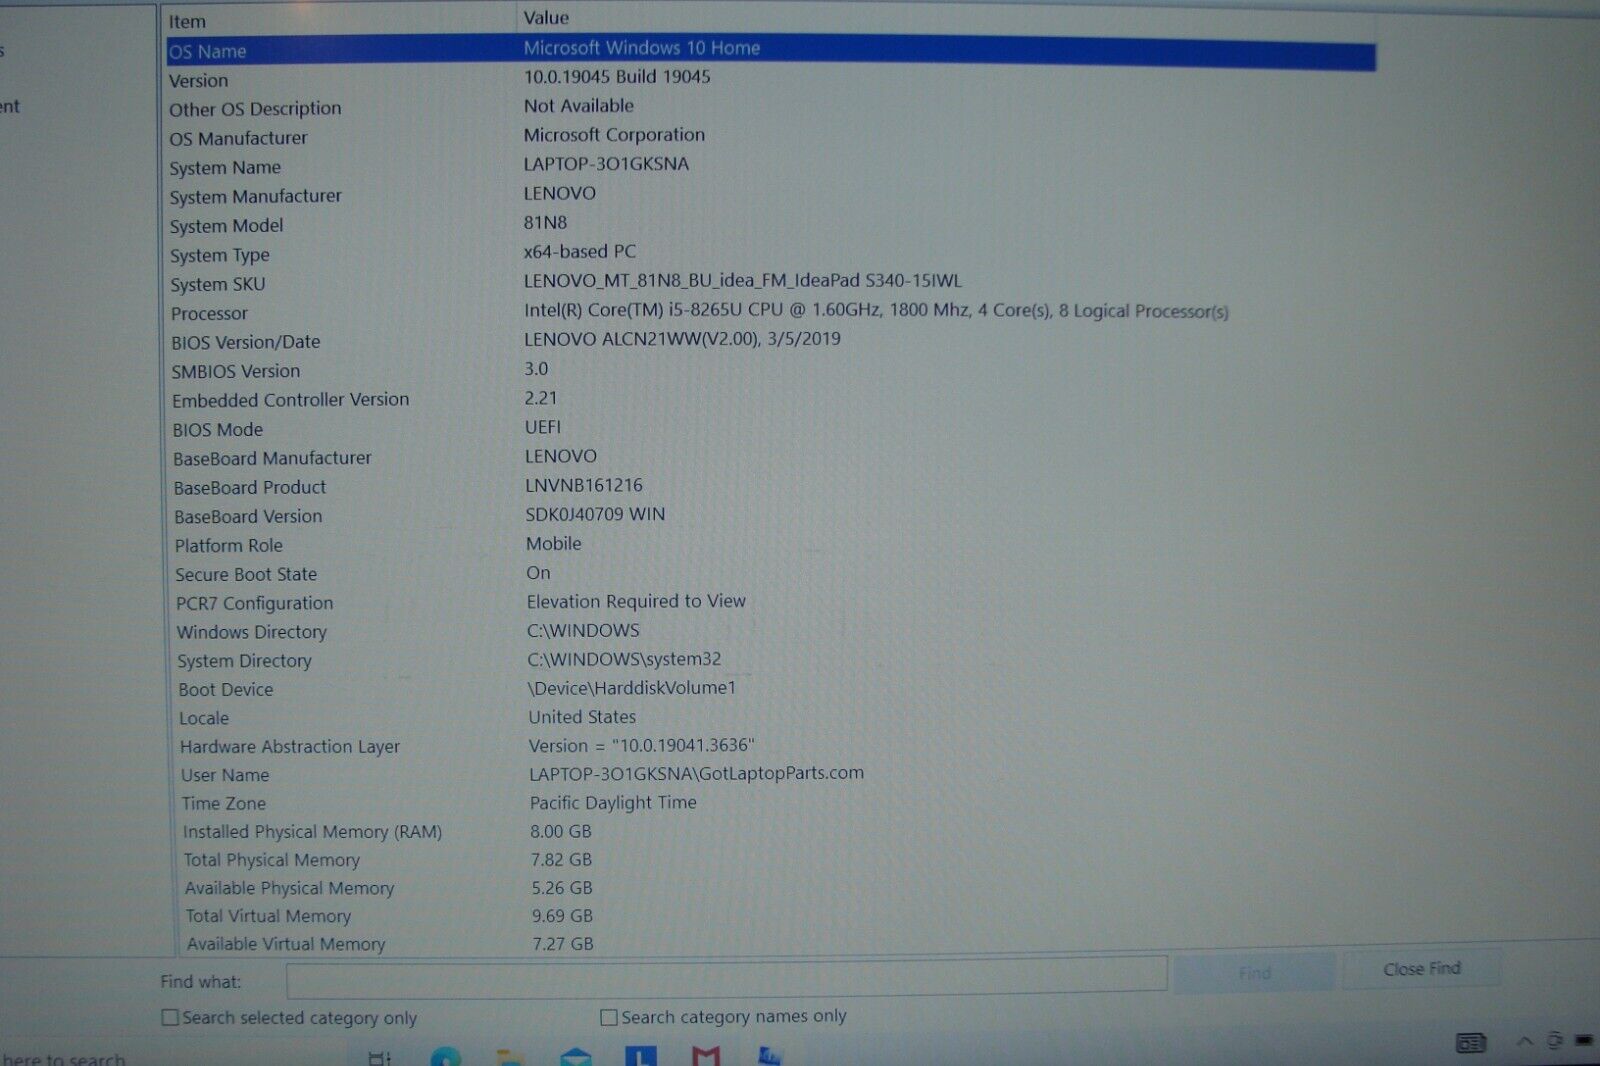
Task: Select the System Type row
Action: [x=771, y=254]
